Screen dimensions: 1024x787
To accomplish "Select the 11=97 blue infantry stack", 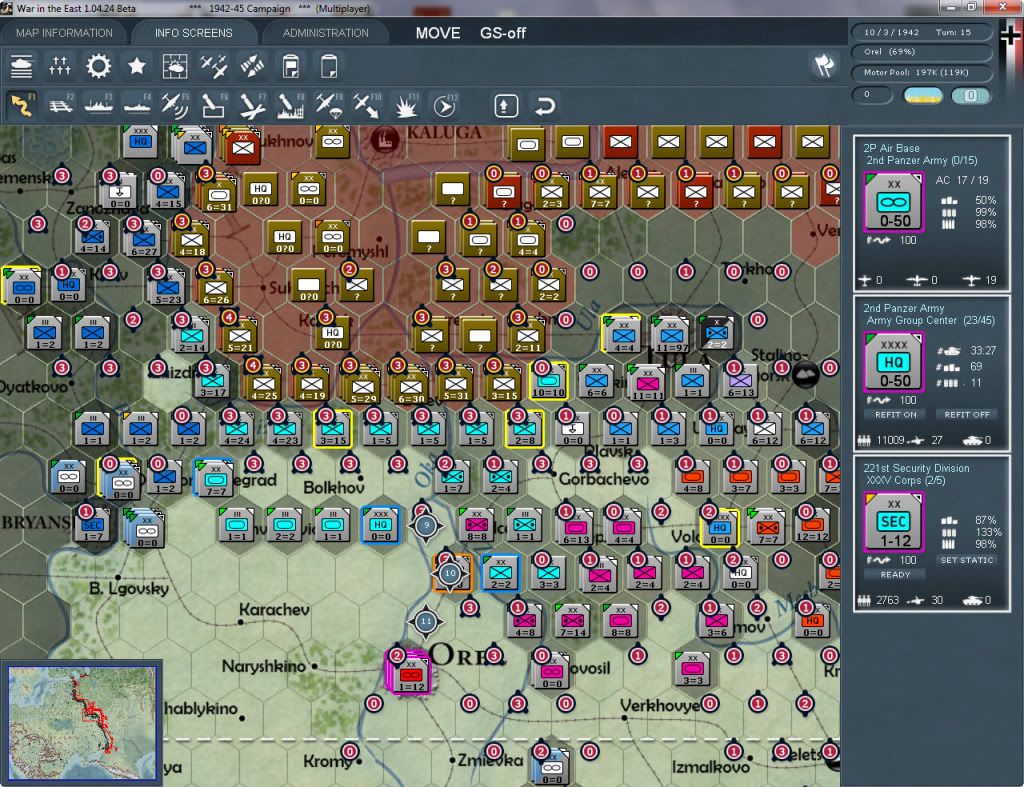I will tap(671, 333).
